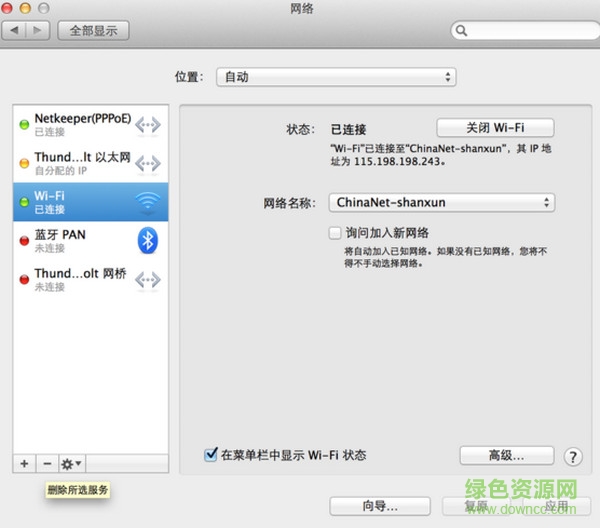Add a new service with plus button

click(24, 464)
